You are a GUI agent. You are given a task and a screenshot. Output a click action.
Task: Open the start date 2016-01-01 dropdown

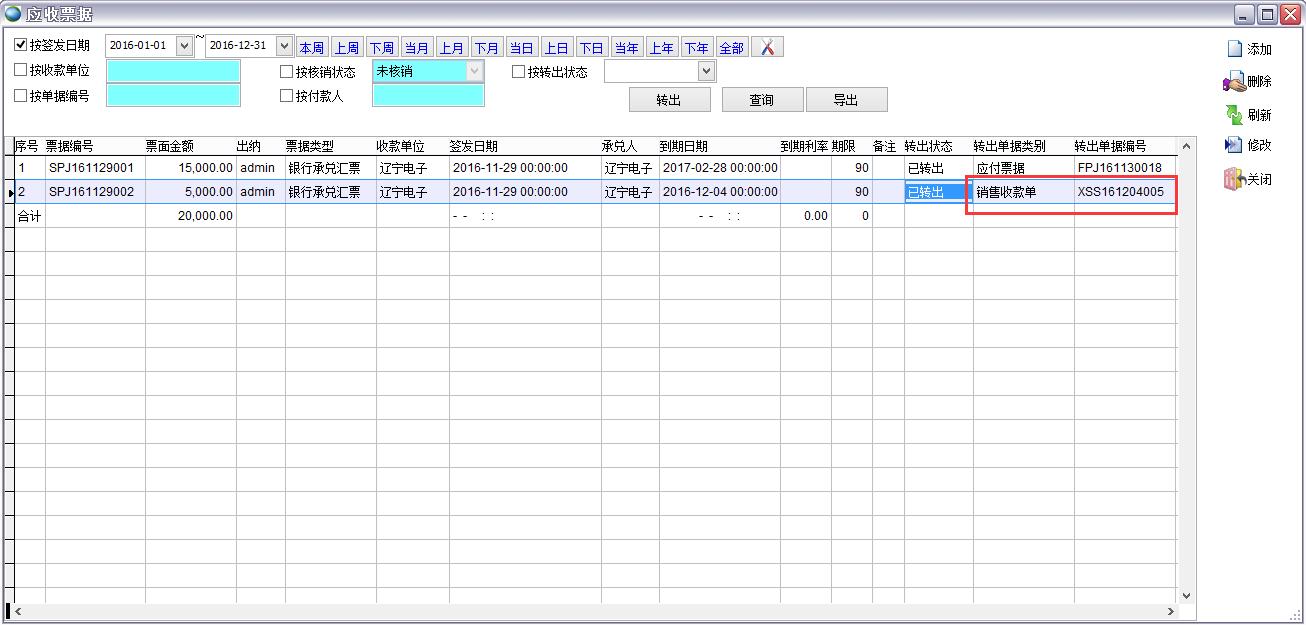tap(184, 46)
